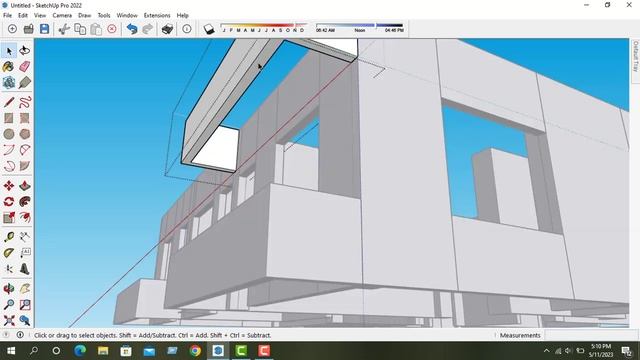
Task: Activate the Move tool
Action: click(9, 186)
